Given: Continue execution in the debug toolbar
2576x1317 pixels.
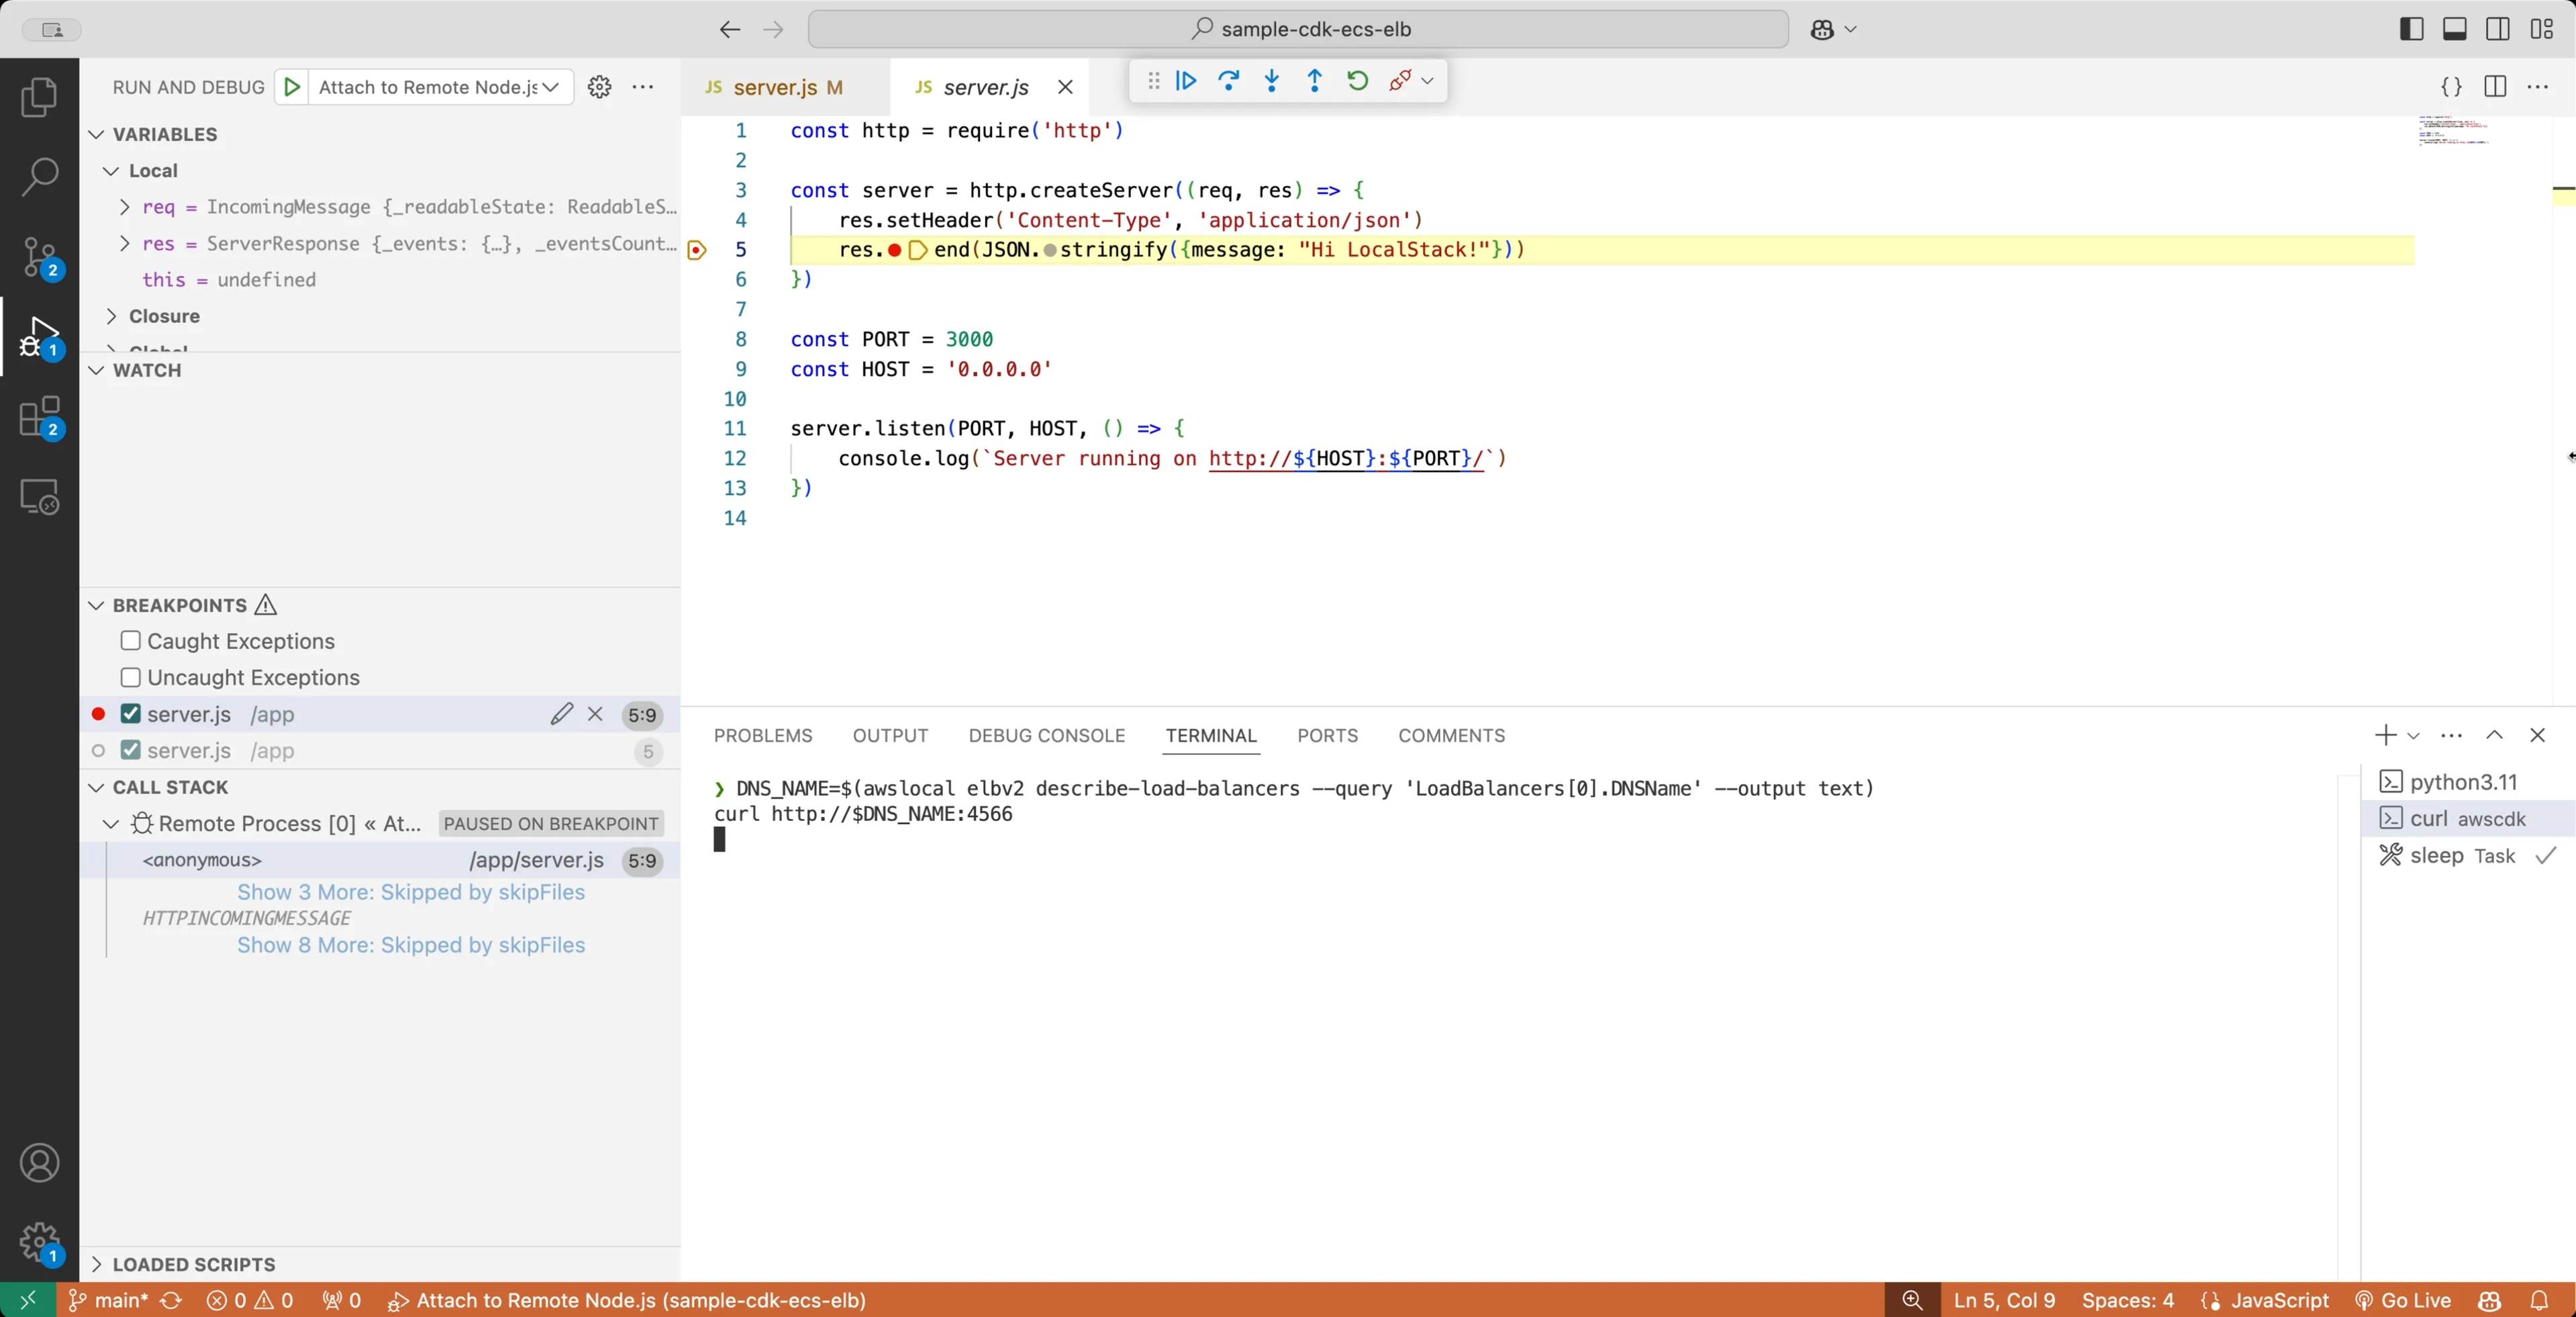Looking at the screenshot, I should point(1185,81).
